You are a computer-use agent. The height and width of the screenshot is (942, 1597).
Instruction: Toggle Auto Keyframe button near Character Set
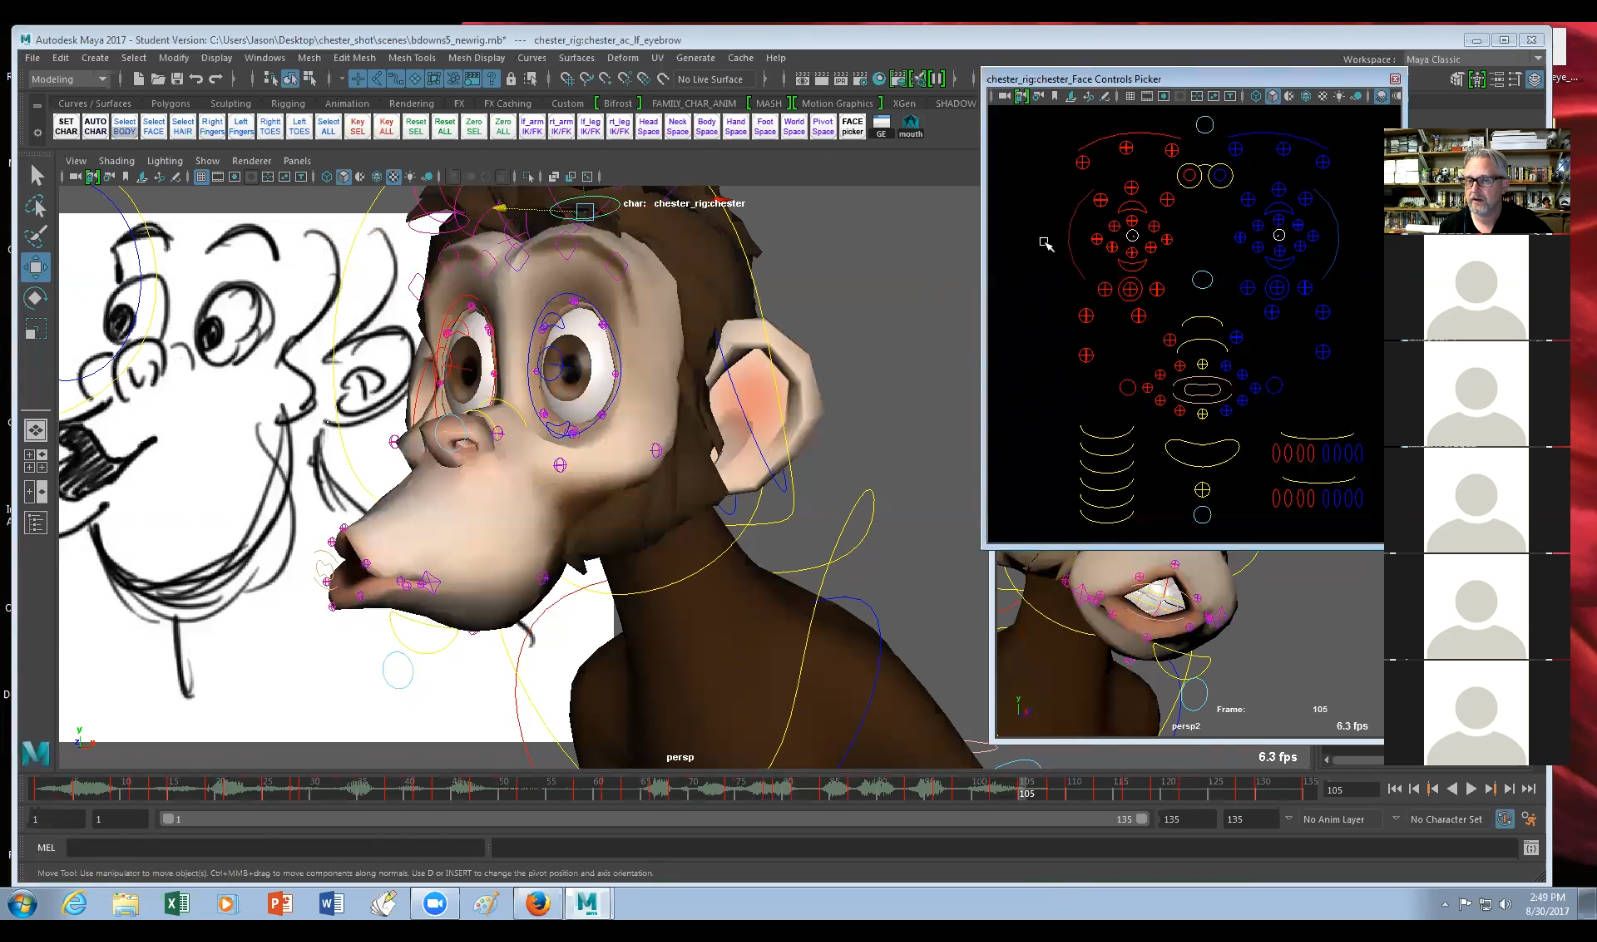[x=1504, y=819]
